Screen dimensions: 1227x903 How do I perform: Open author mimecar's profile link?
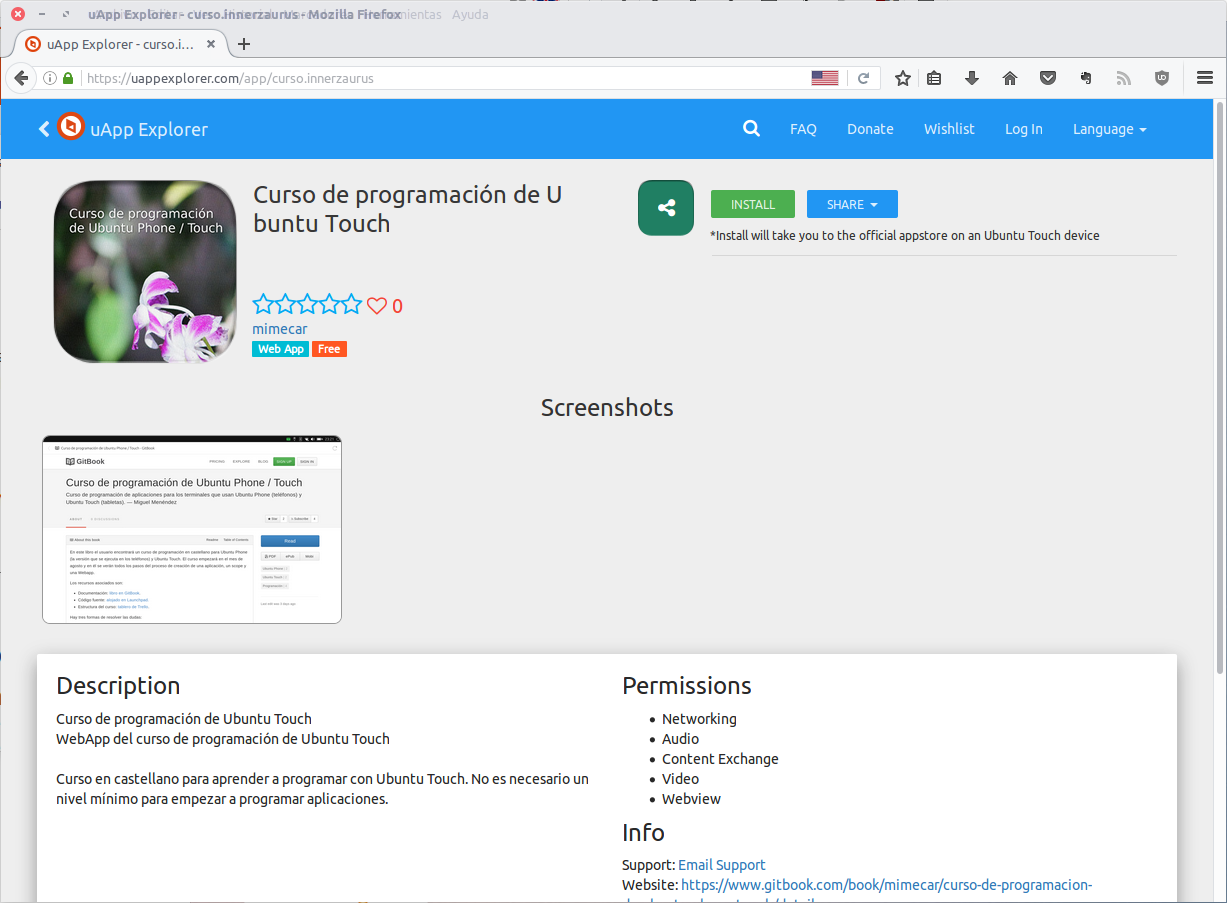tap(279, 329)
